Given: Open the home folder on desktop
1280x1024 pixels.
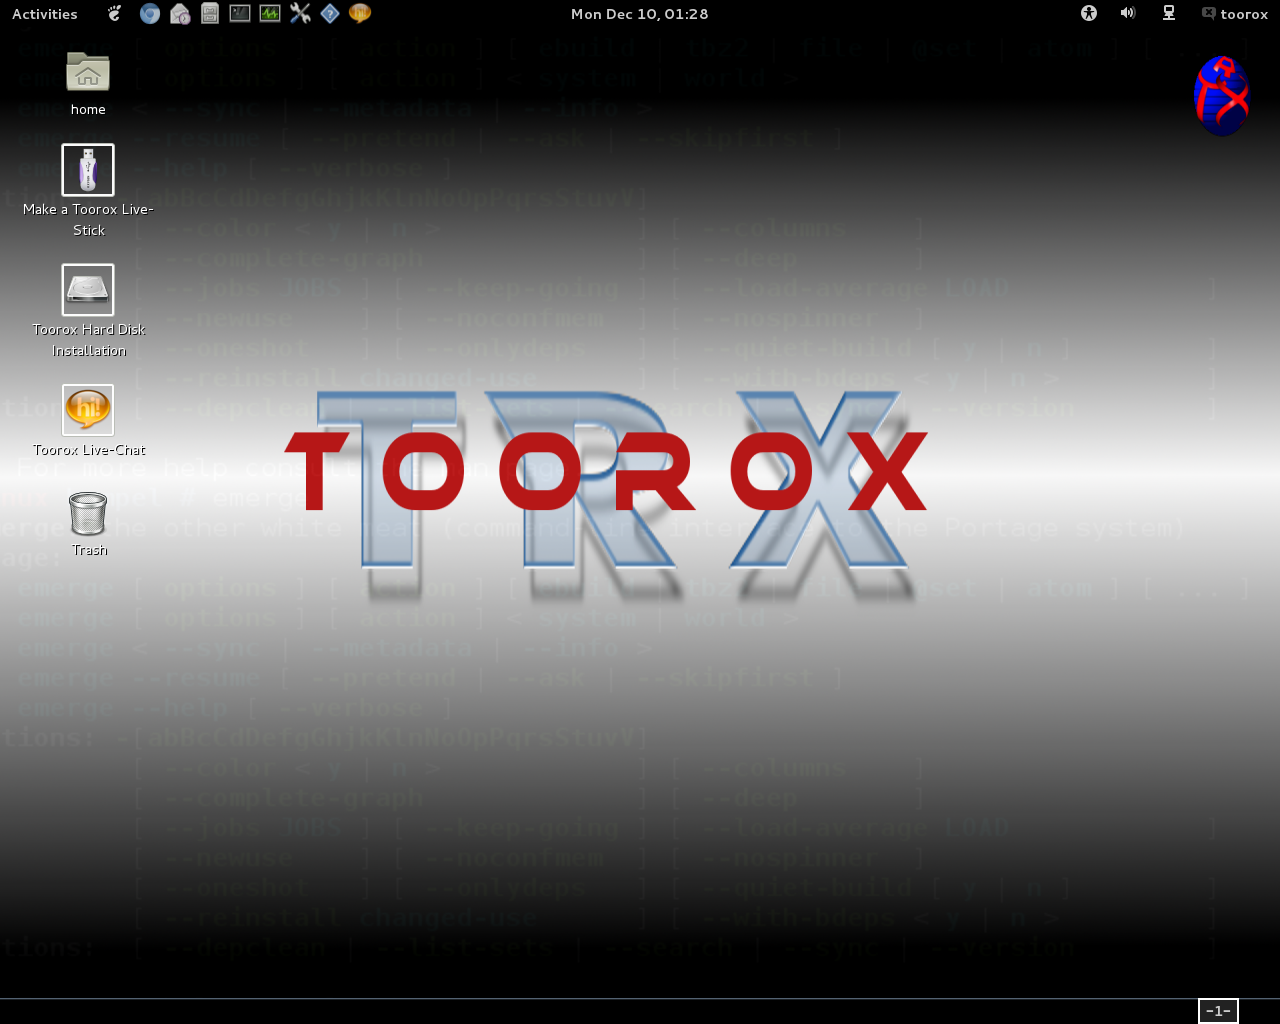Looking at the screenshot, I should pyautogui.click(x=88, y=73).
